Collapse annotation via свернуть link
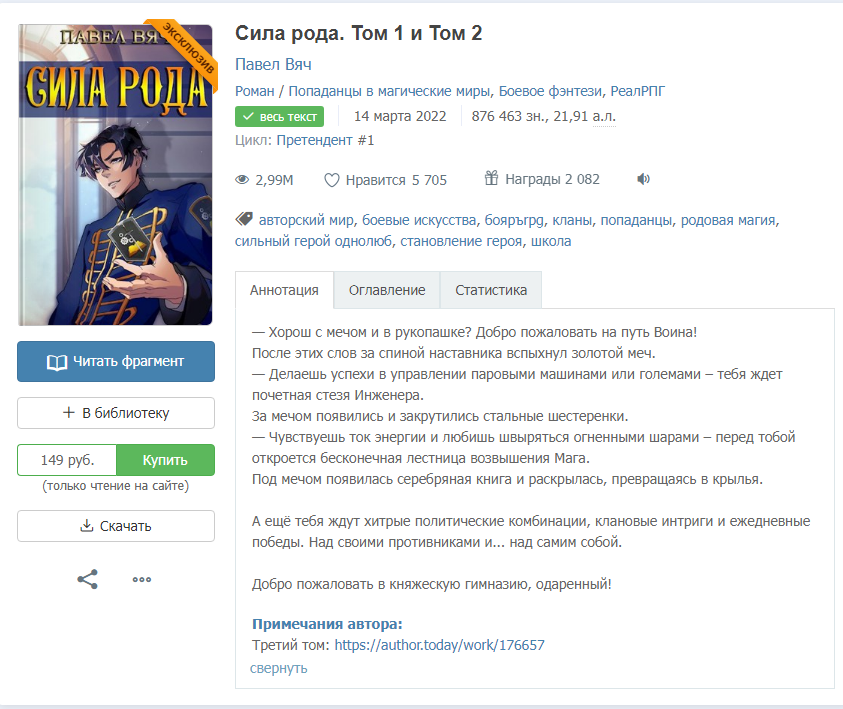This screenshot has height=709, width=843. (278, 668)
